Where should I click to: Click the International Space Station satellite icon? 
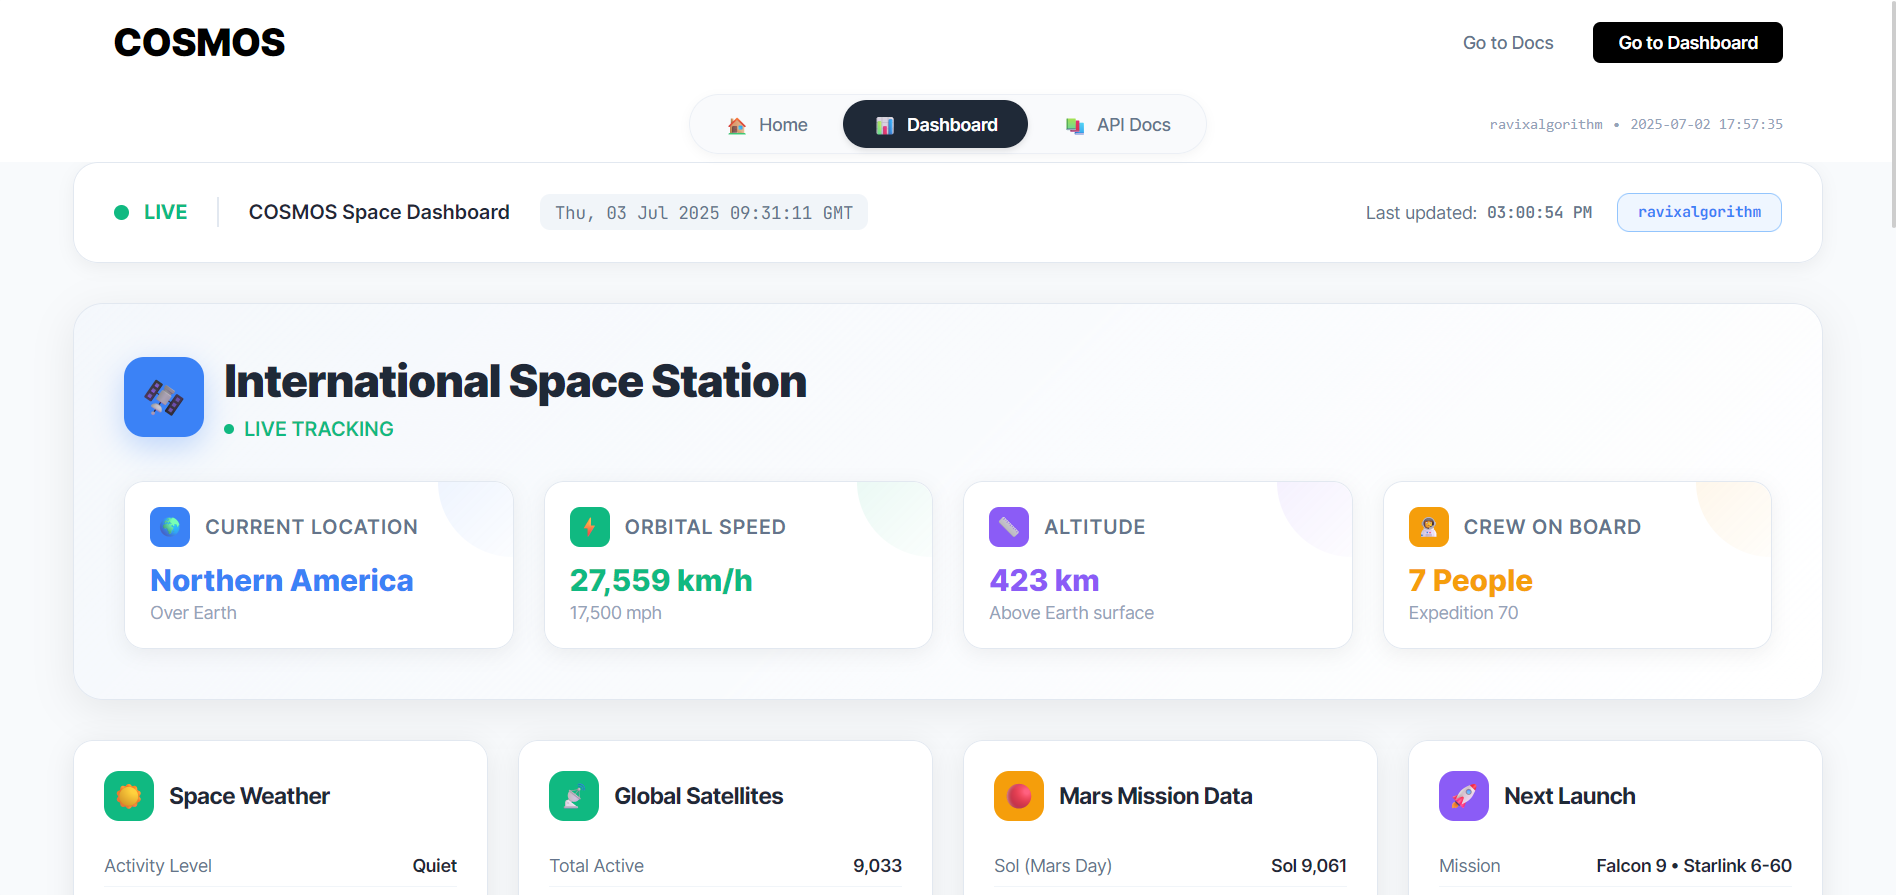click(164, 397)
